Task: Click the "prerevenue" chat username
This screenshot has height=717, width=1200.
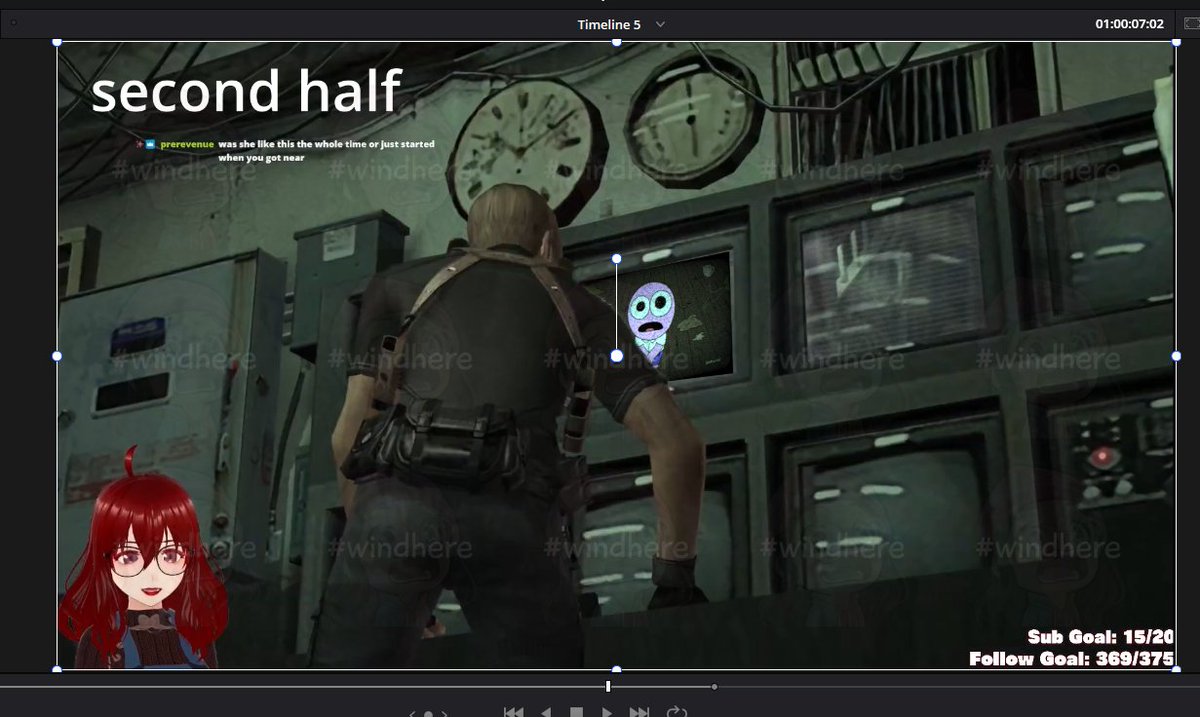Action: [187, 145]
